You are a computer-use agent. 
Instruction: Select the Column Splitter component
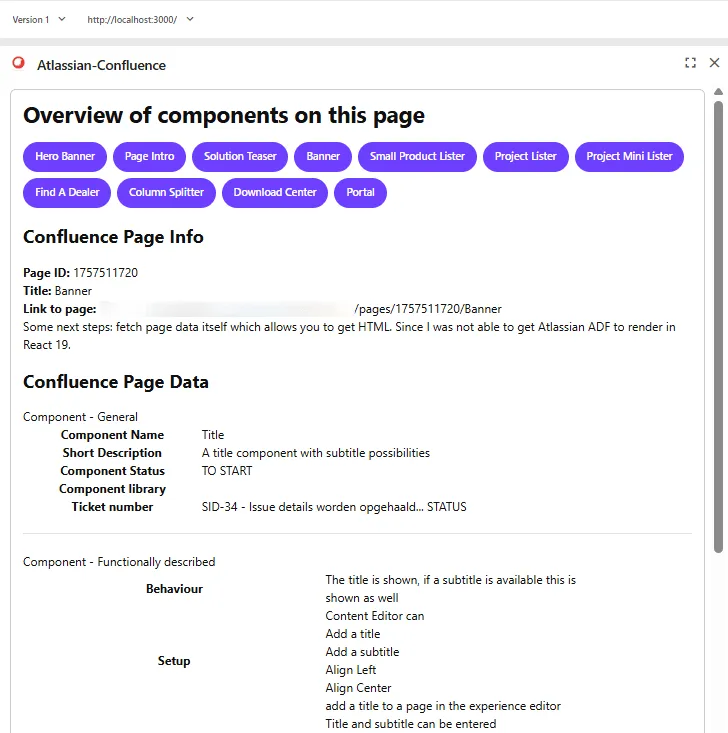point(166,193)
